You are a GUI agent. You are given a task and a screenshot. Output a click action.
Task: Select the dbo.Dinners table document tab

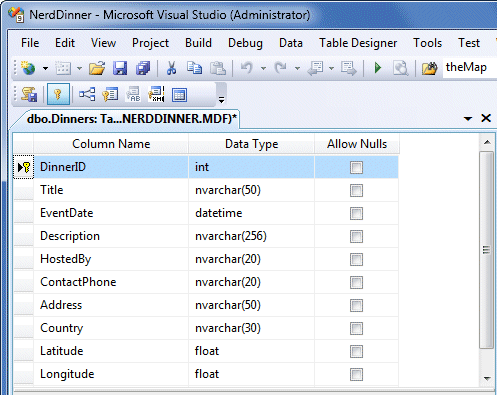click(132, 119)
